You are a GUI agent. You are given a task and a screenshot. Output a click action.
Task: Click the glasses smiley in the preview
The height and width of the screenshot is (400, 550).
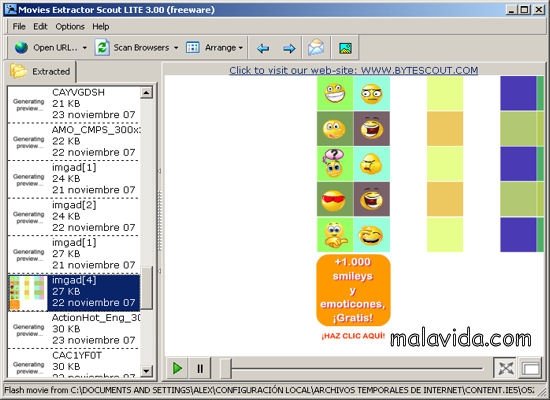[x=371, y=94]
